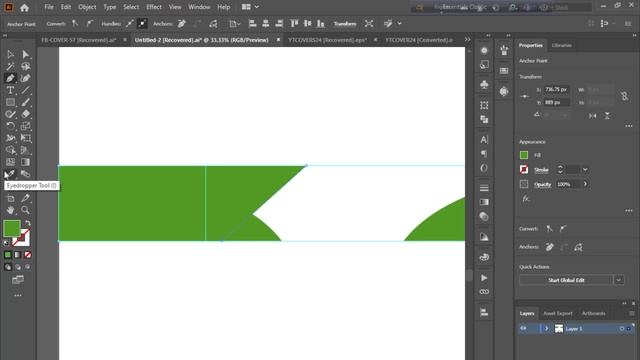Viewport: 640px width, 360px height.
Task: Select the Width/Warp tool
Action: click(x=11, y=138)
